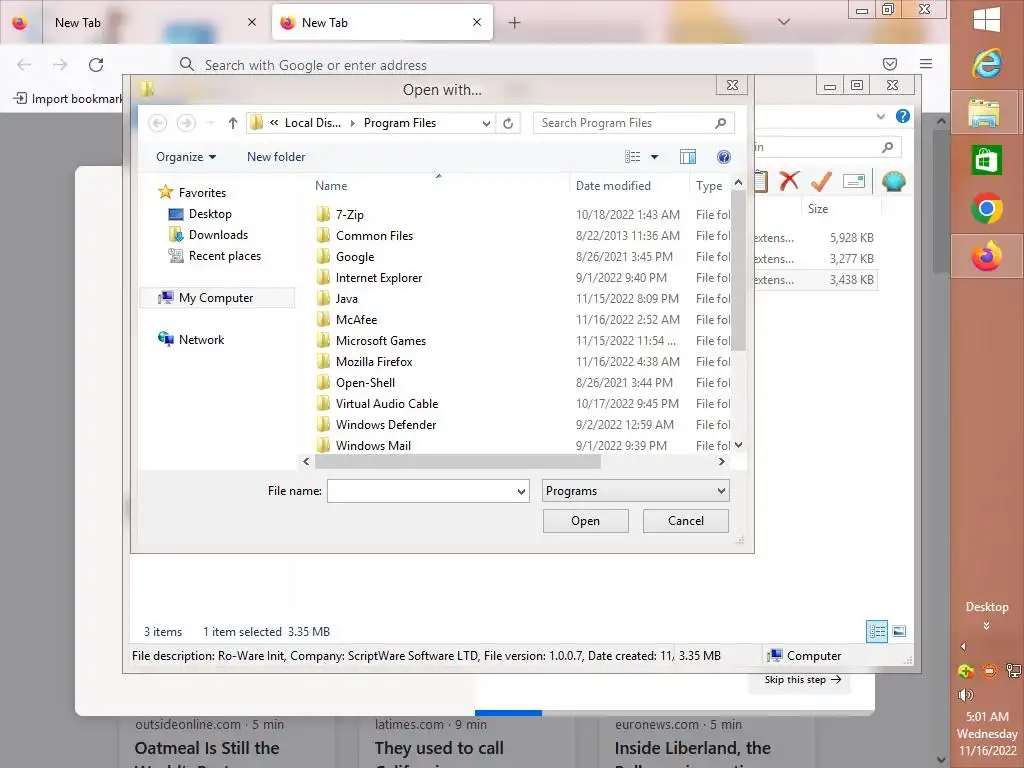Open the help icon in Open with dialog toolbar
This screenshot has height=768, width=1024.
(724, 157)
